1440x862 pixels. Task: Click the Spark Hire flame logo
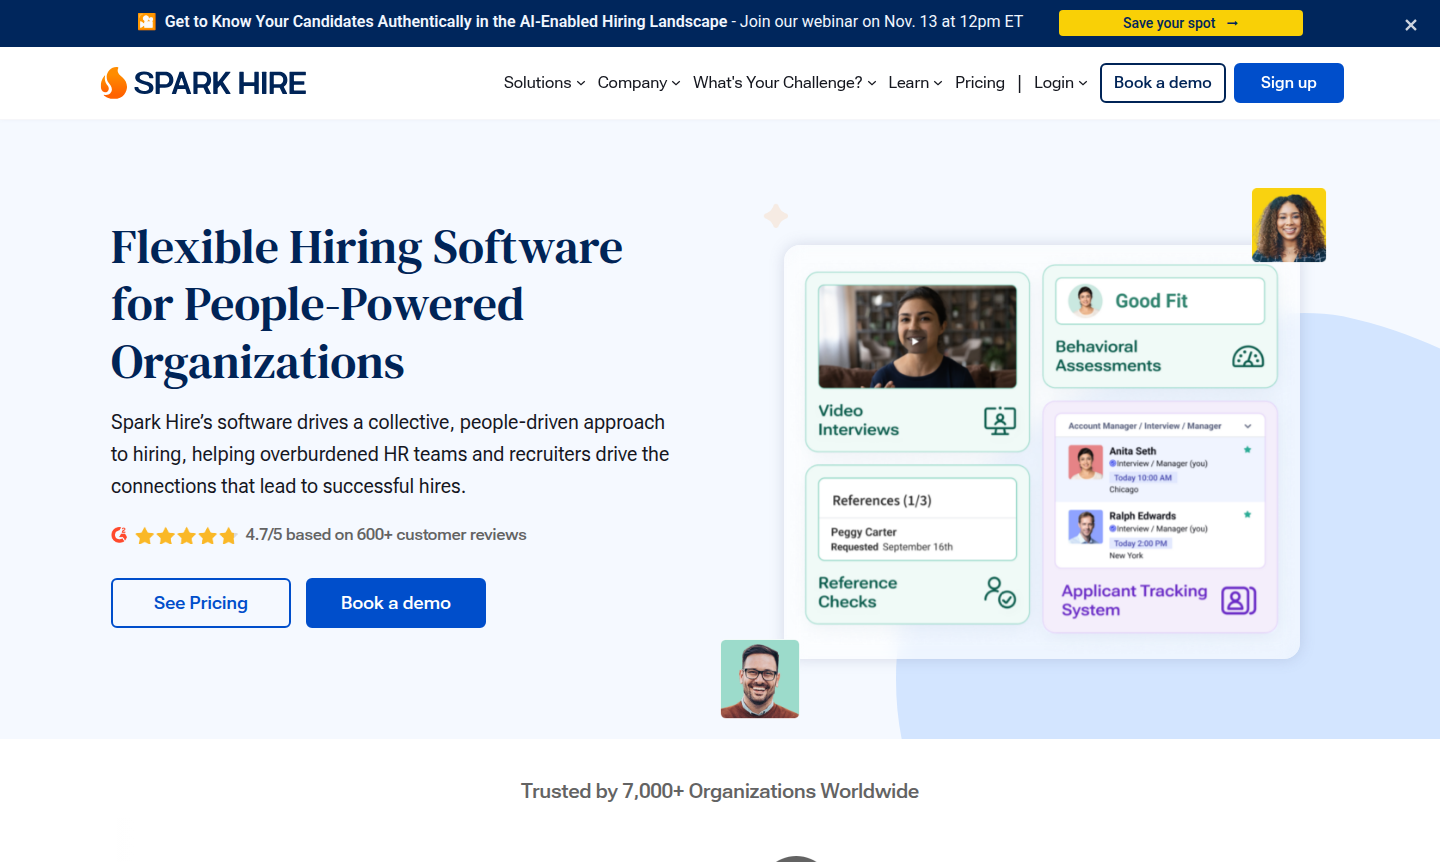(x=114, y=83)
